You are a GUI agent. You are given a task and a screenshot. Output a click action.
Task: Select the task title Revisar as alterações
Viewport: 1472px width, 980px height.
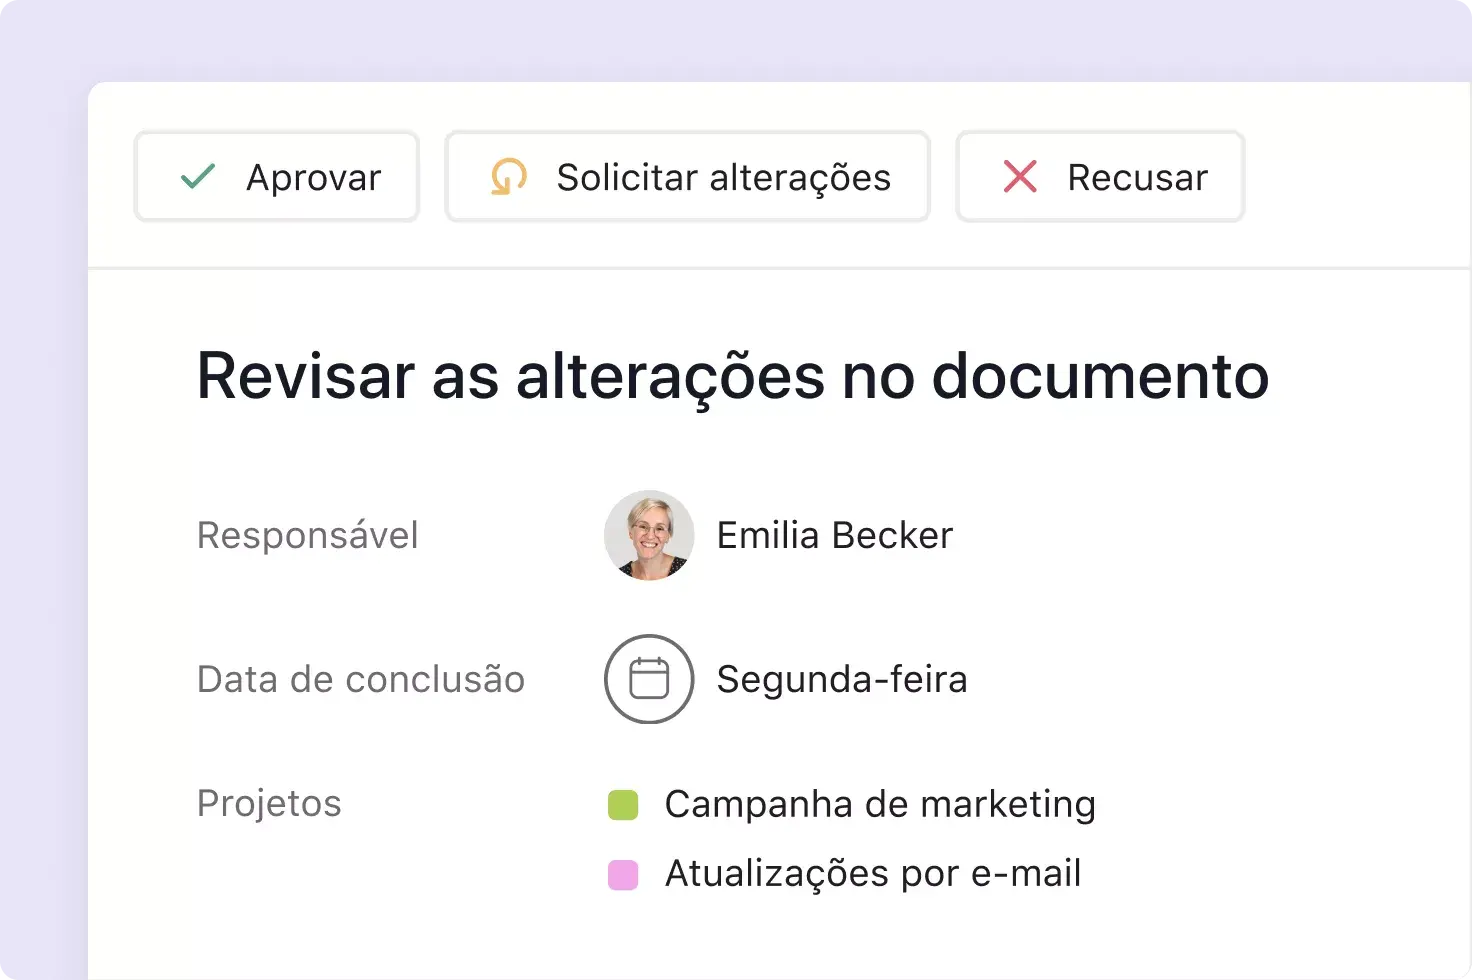[733, 376]
